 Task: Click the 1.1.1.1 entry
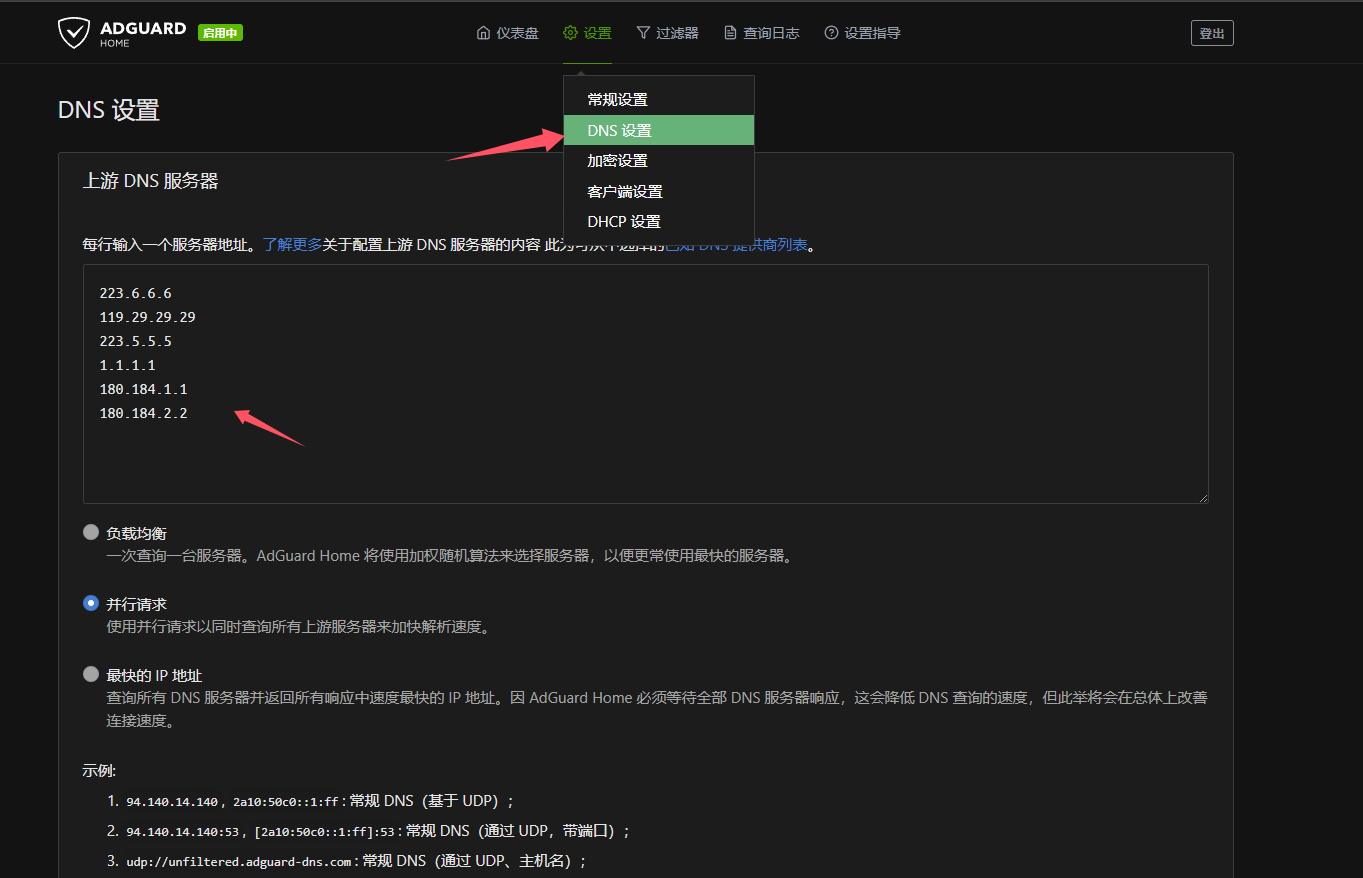127,365
